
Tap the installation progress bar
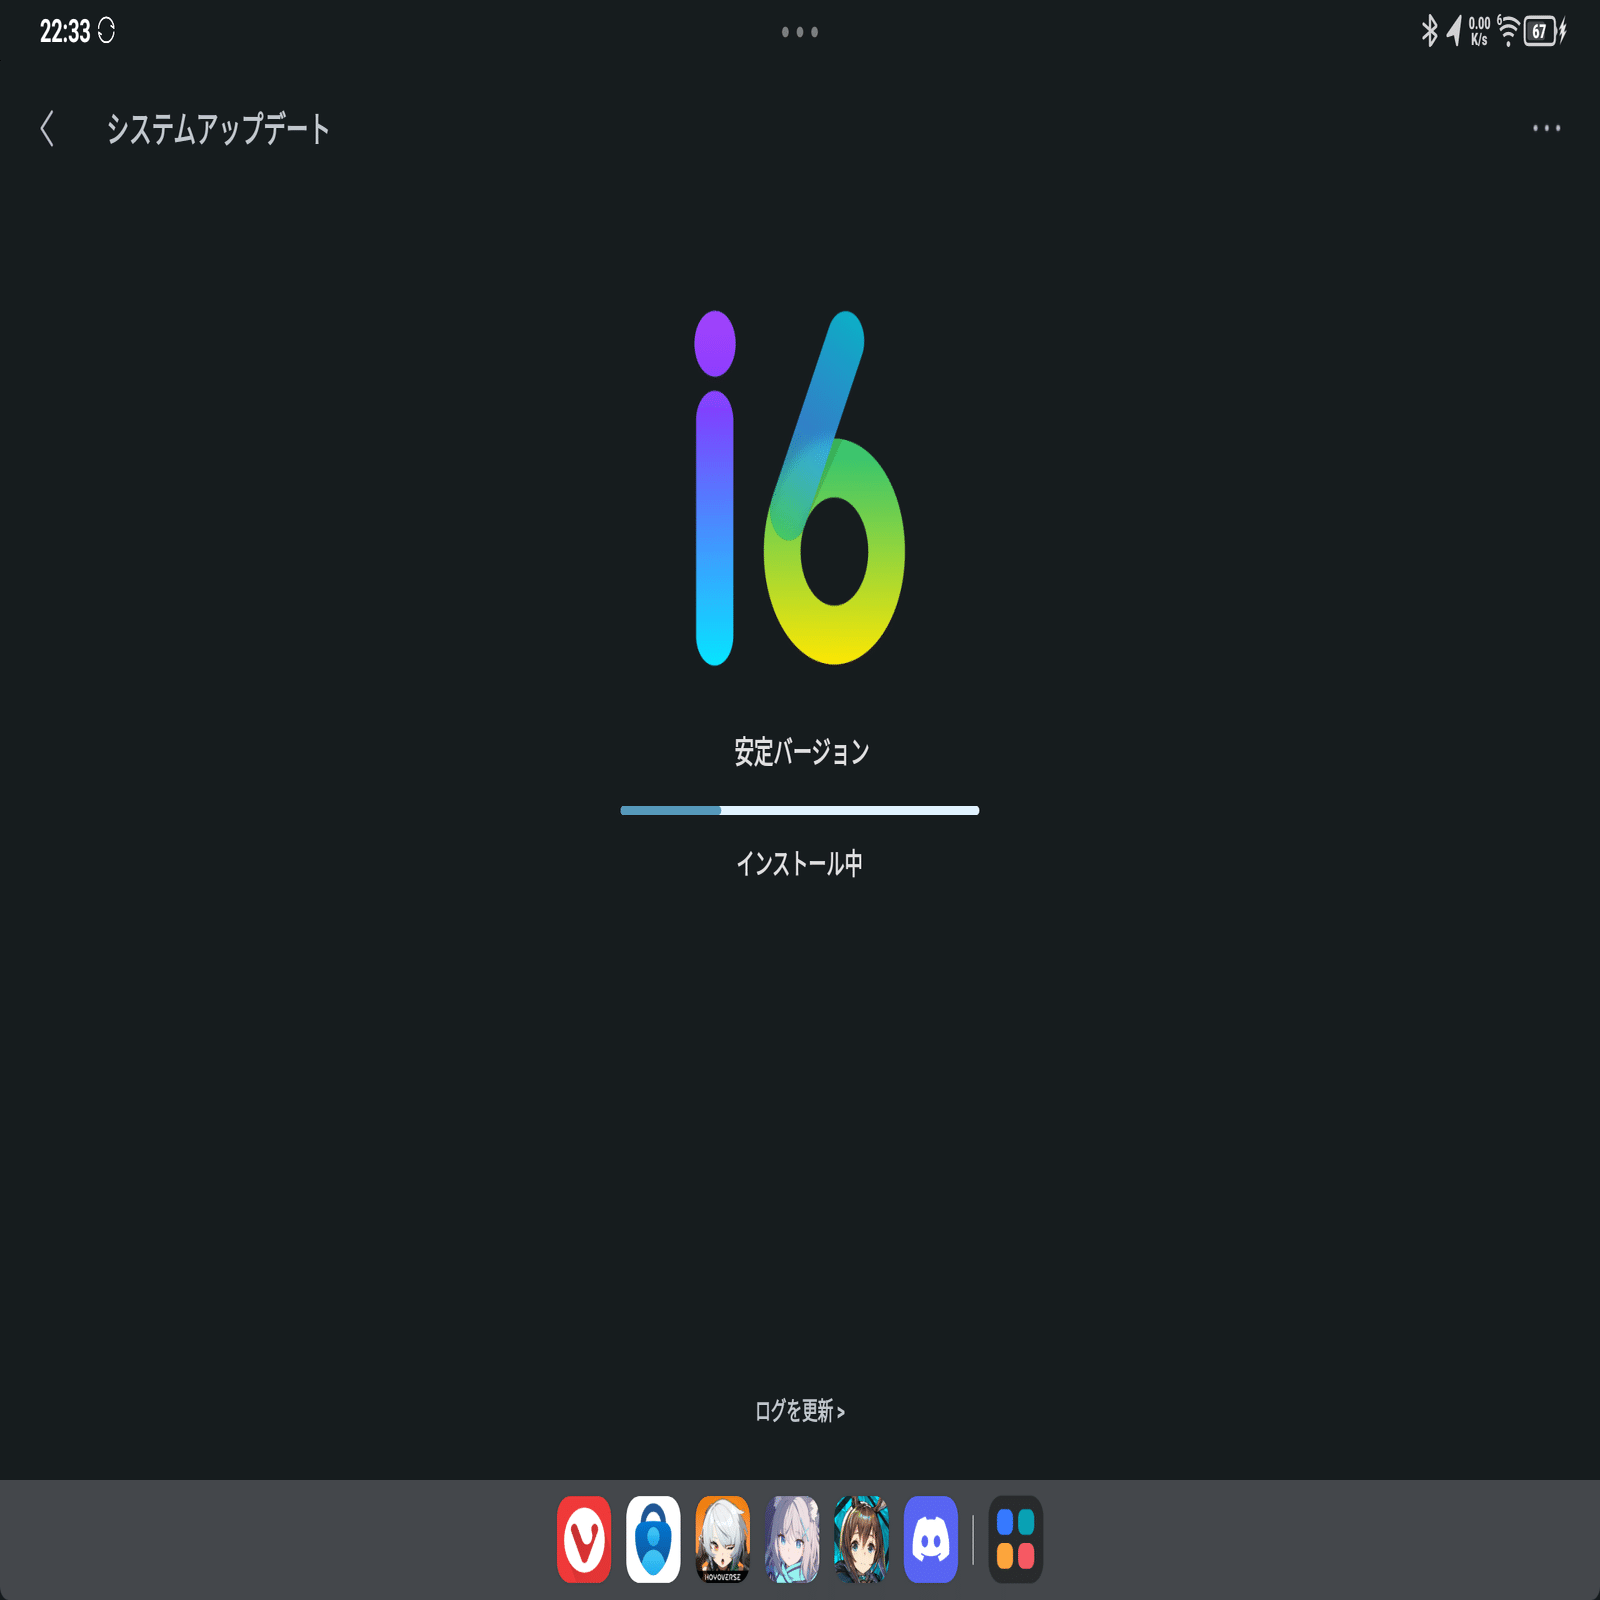tap(800, 810)
